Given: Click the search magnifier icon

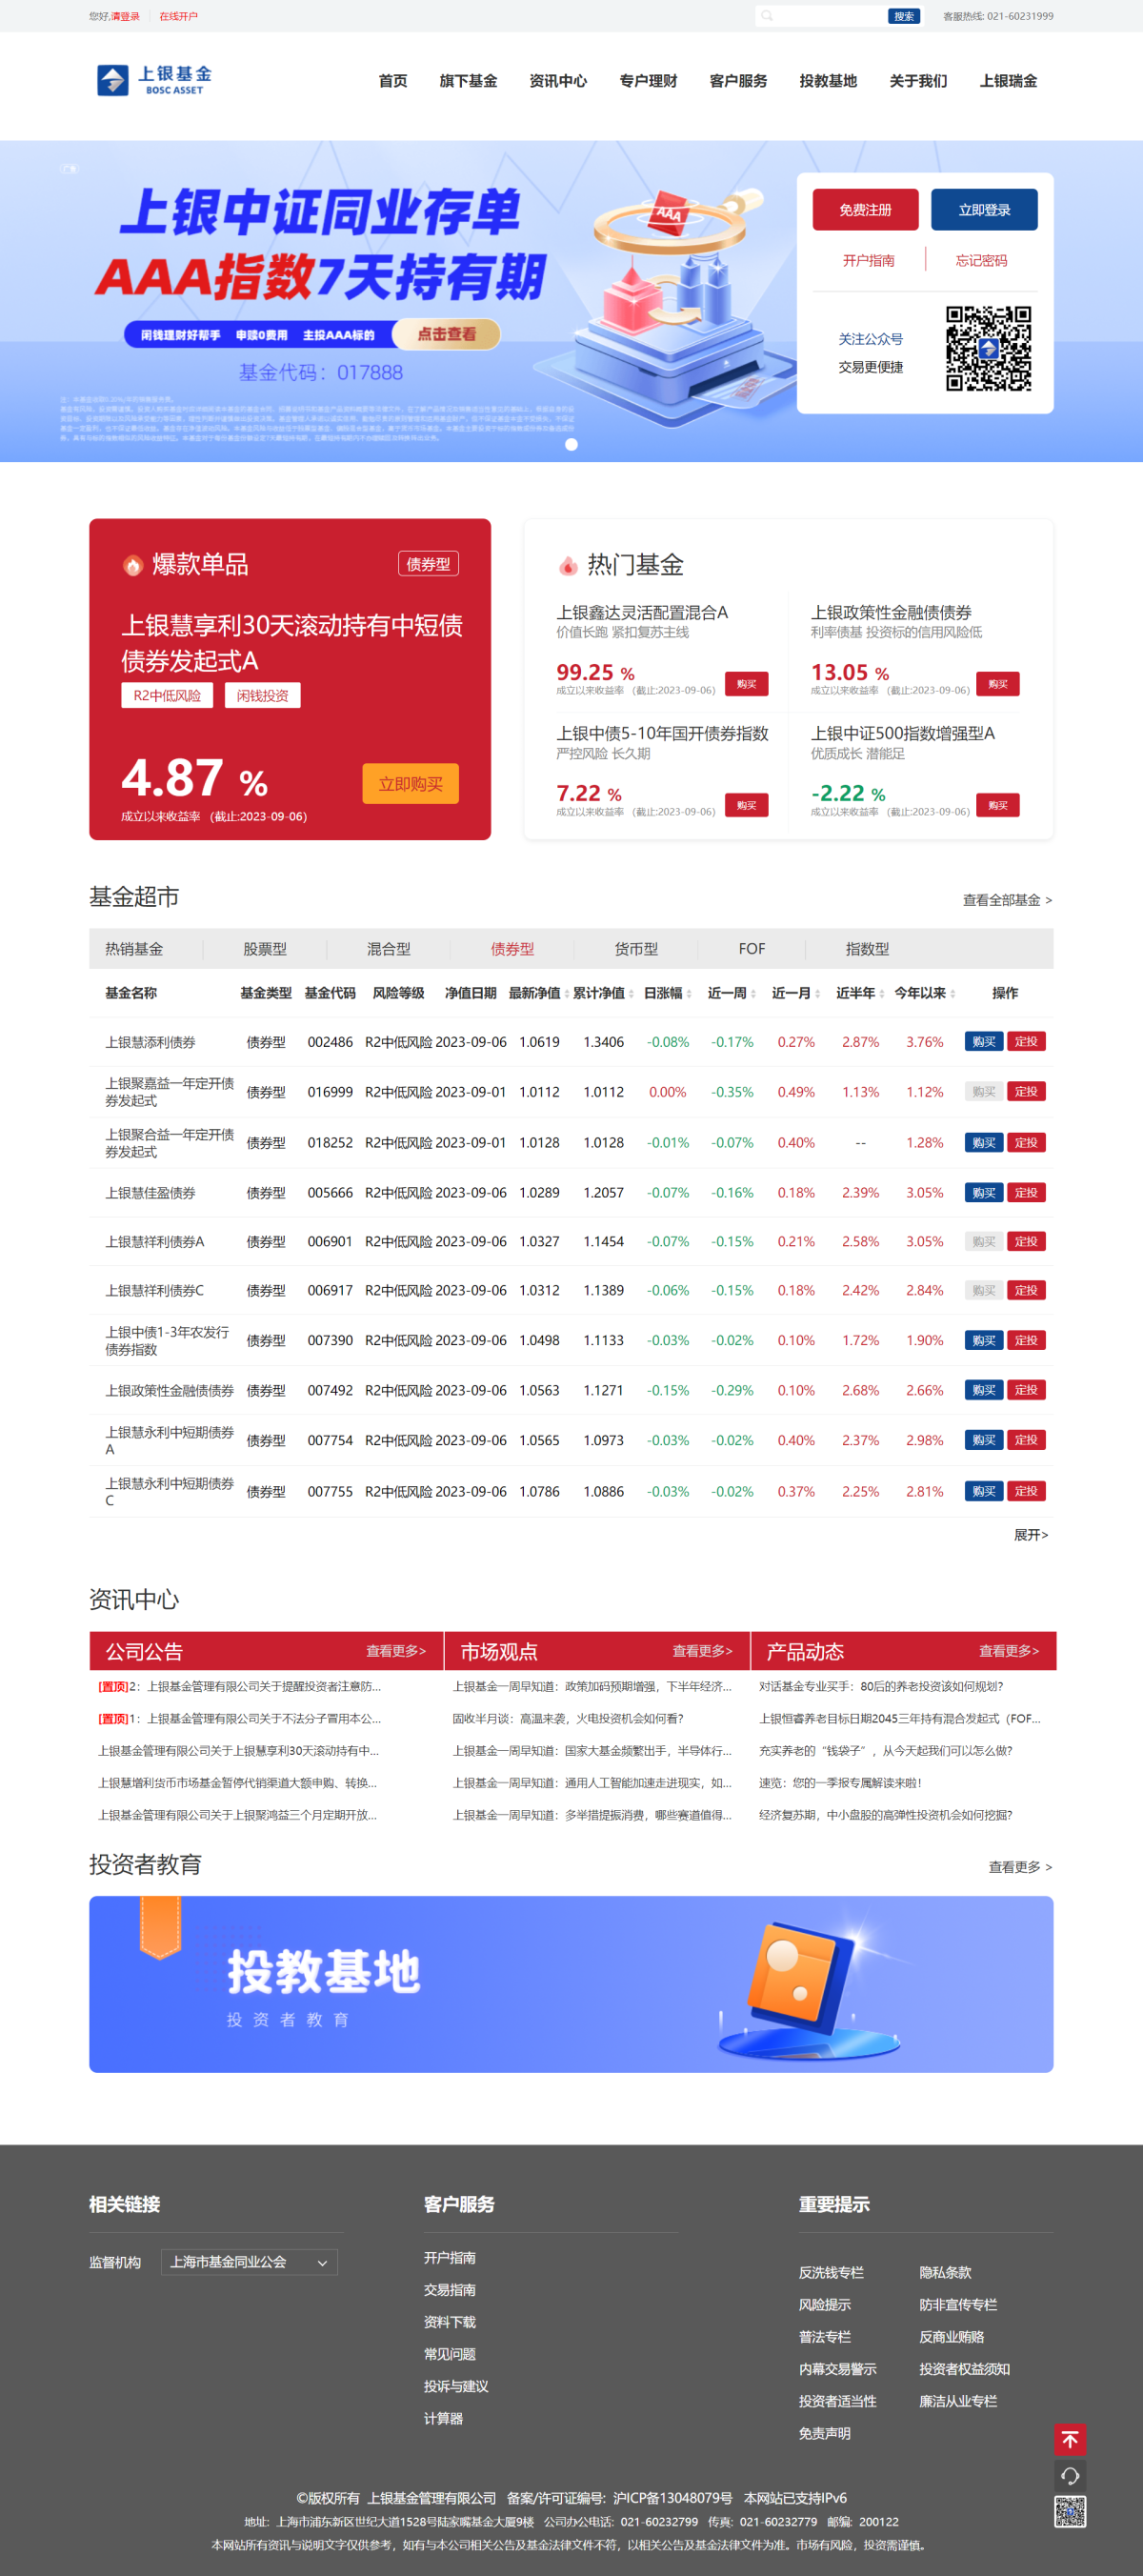Looking at the screenshot, I should tap(767, 16).
